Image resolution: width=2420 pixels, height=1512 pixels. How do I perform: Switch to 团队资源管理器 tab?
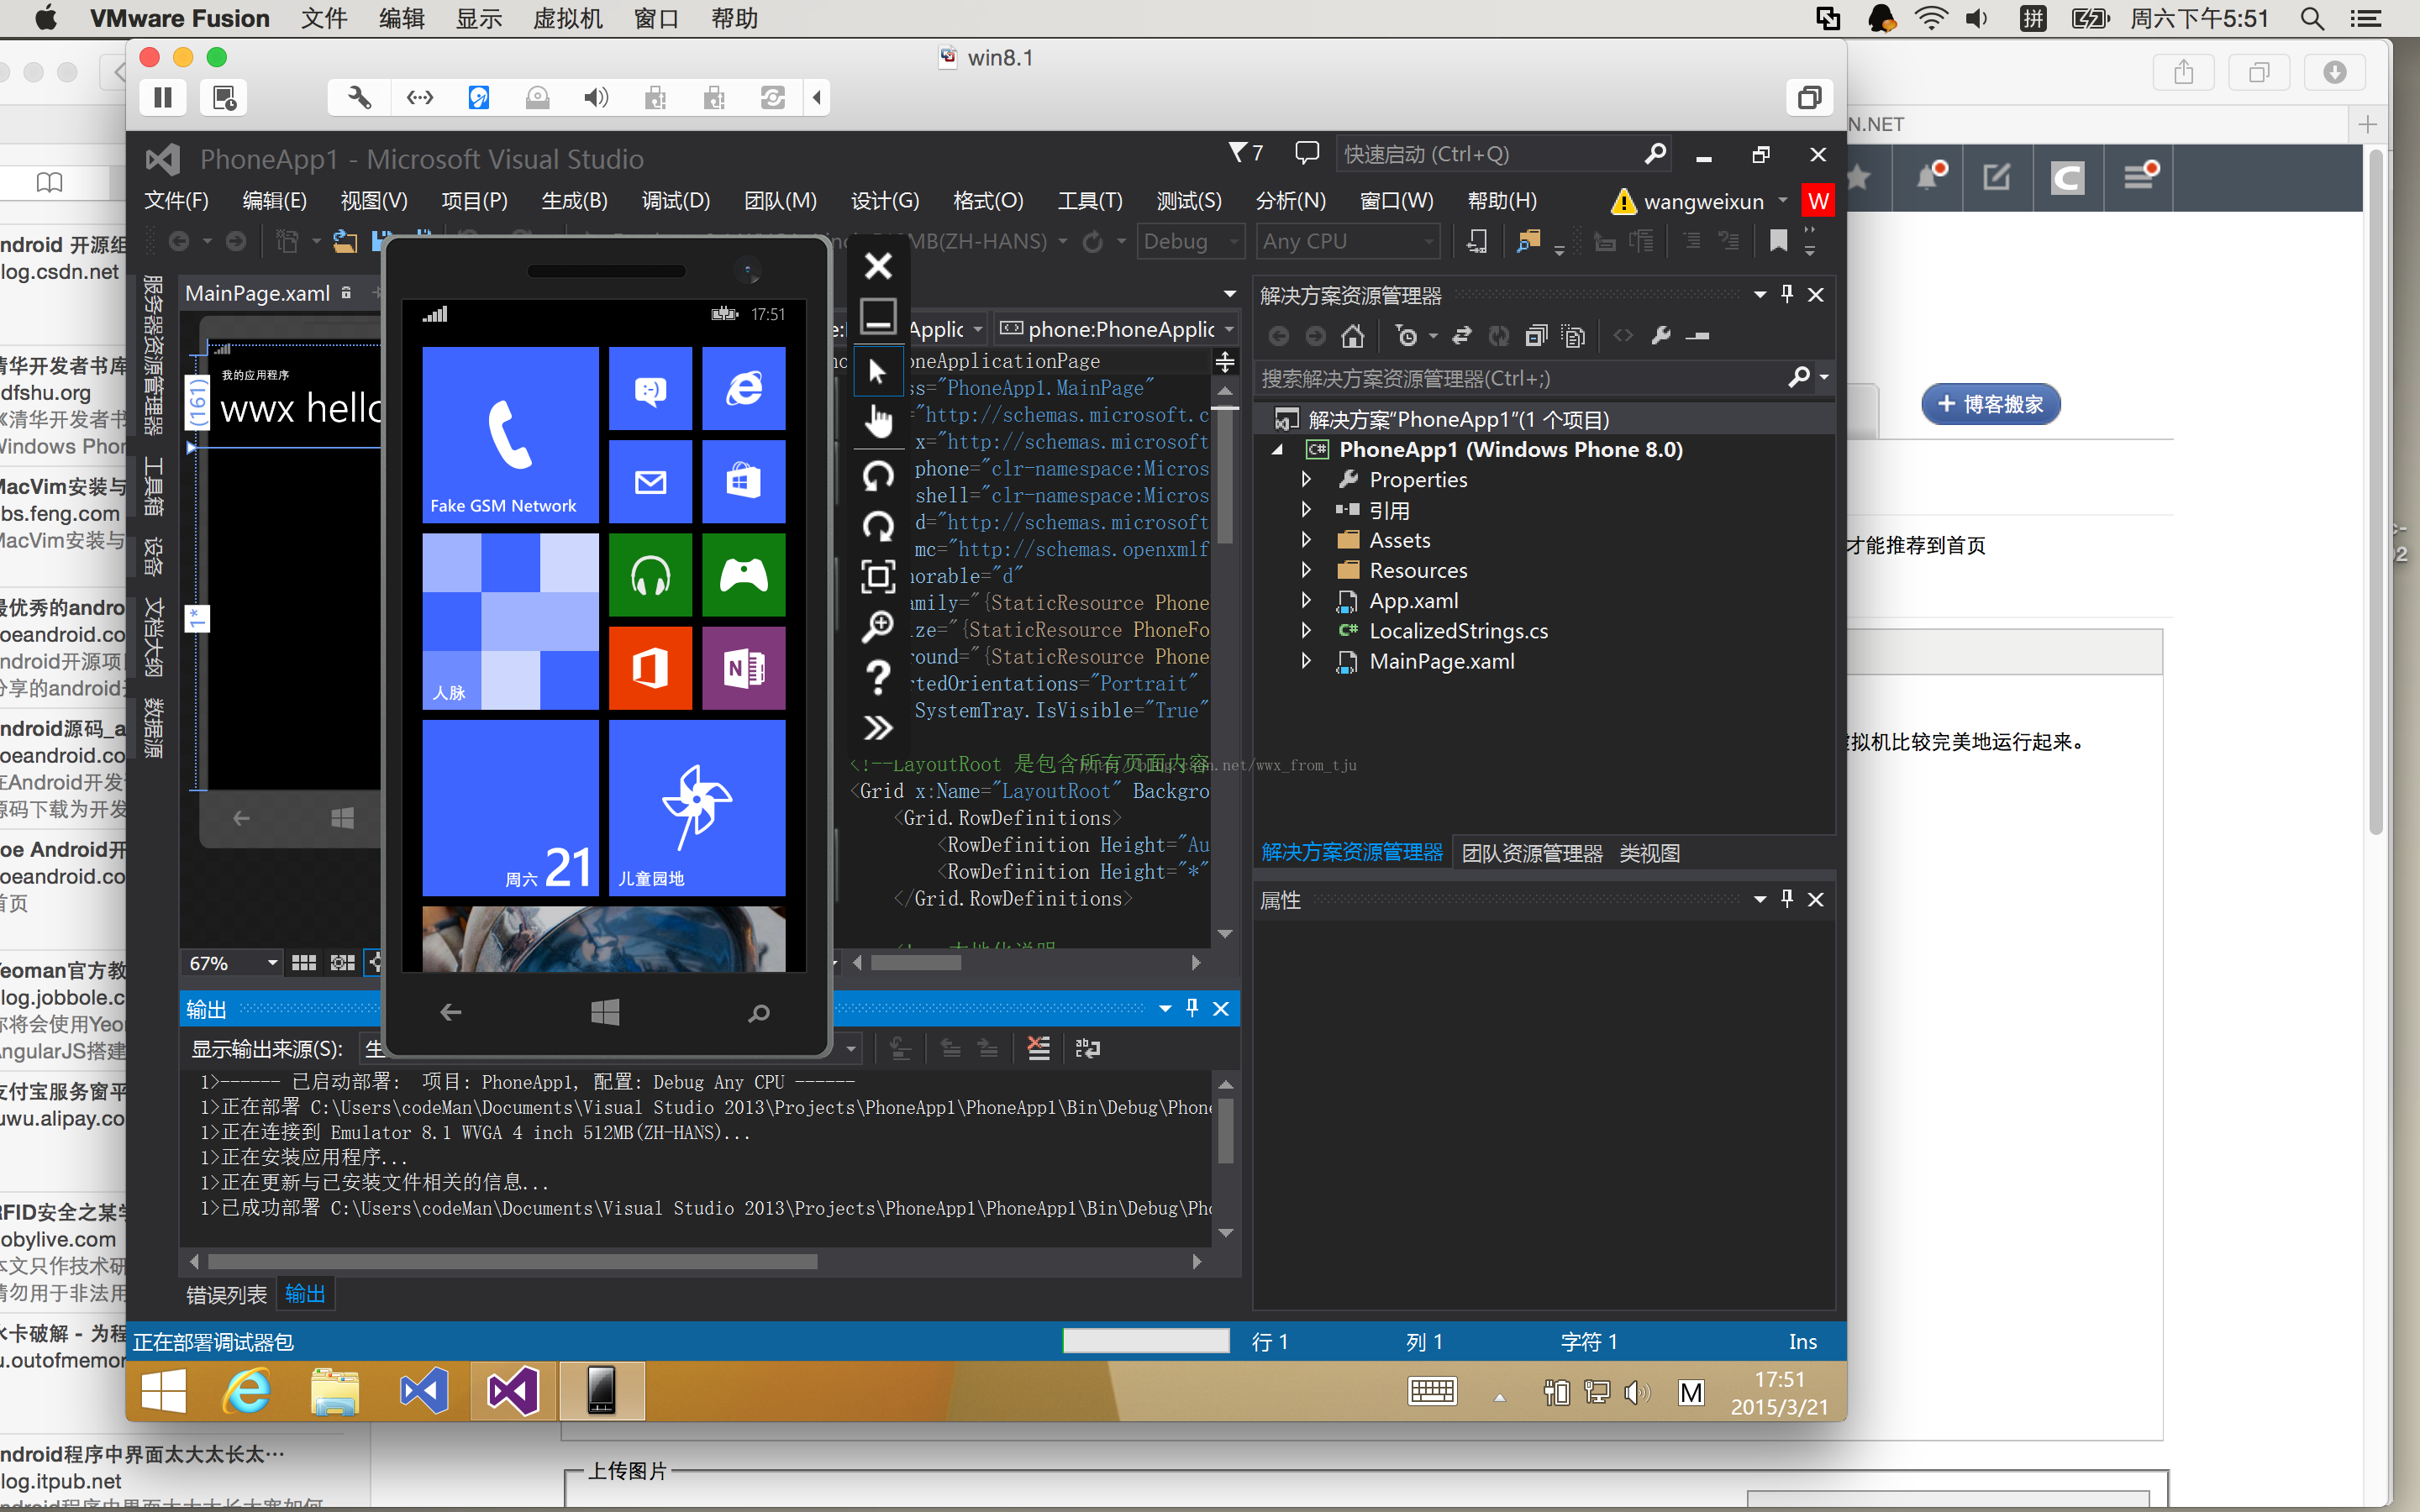1532,853
